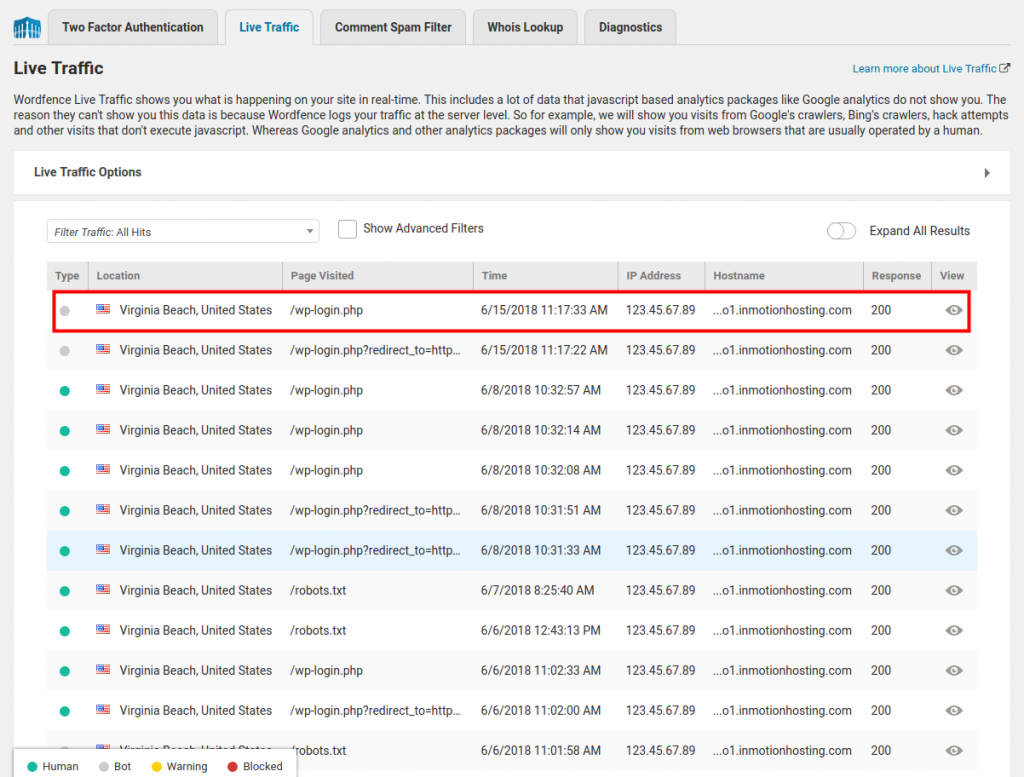The width and height of the screenshot is (1024, 777).
Task: Click gray bot dot in first row
Action: point(65,311)
